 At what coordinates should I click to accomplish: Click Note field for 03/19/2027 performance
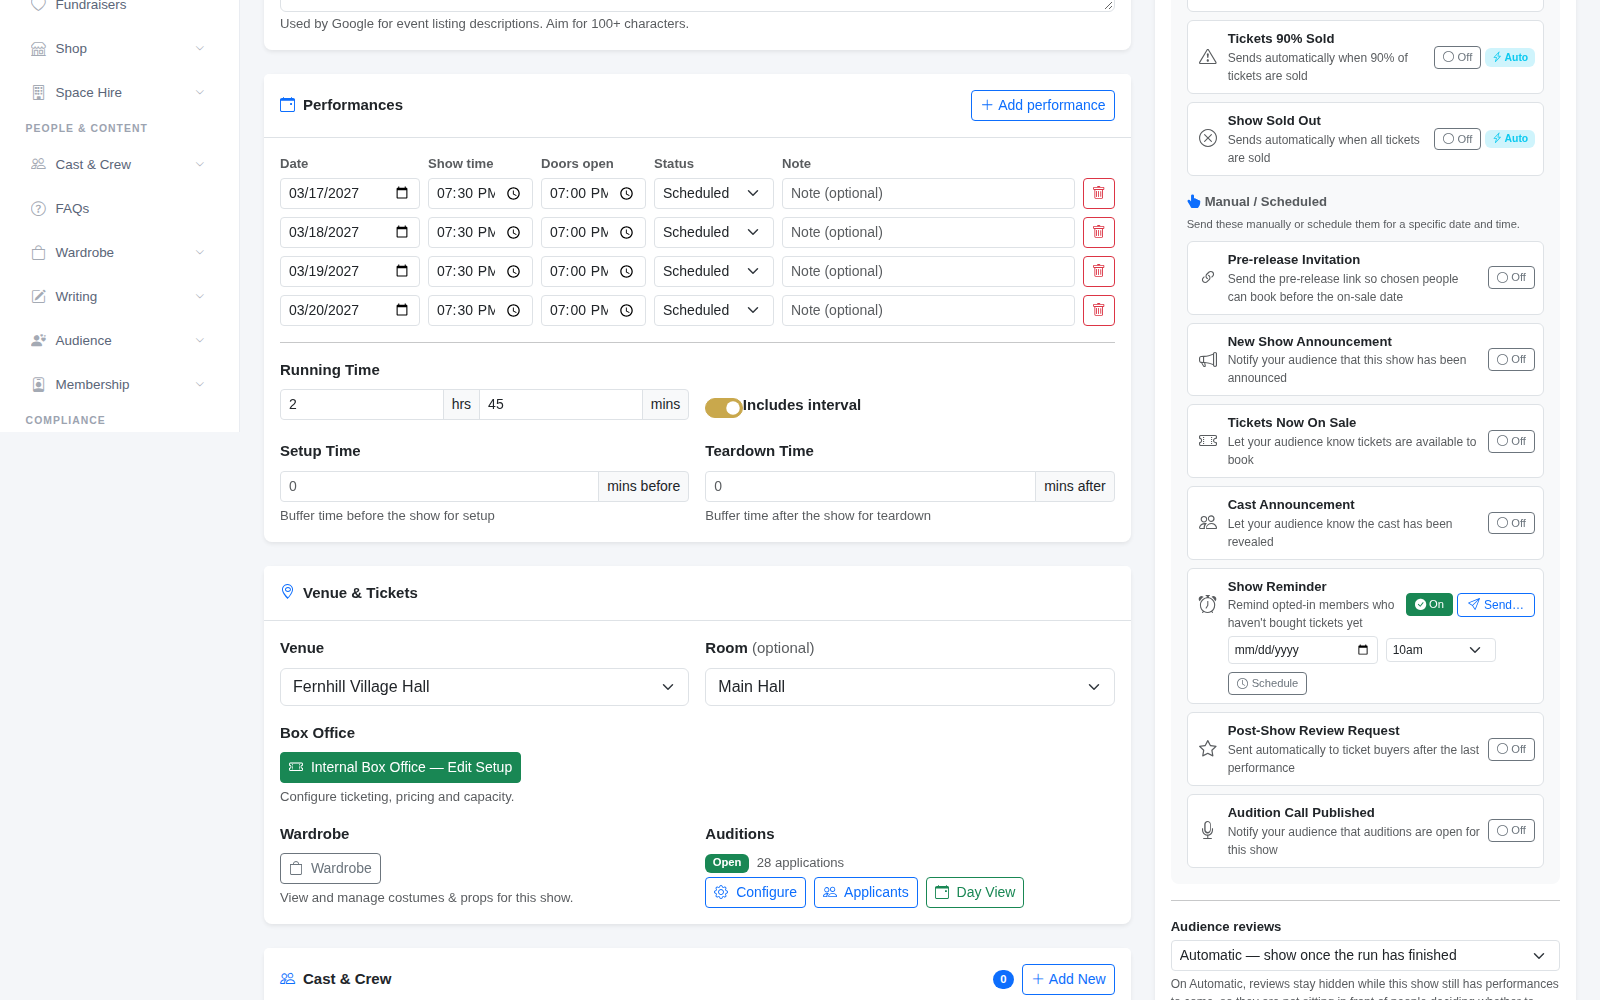tap(928, 271)
